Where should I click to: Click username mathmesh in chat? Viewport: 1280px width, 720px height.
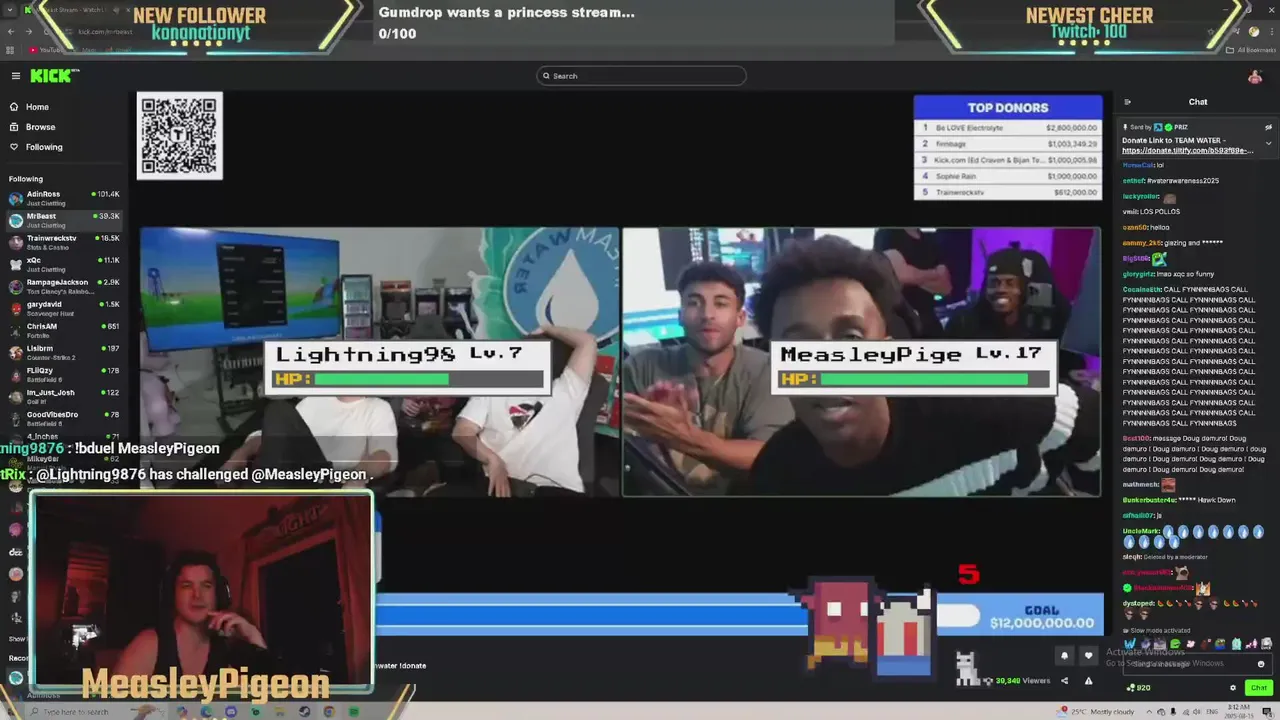1141,485
